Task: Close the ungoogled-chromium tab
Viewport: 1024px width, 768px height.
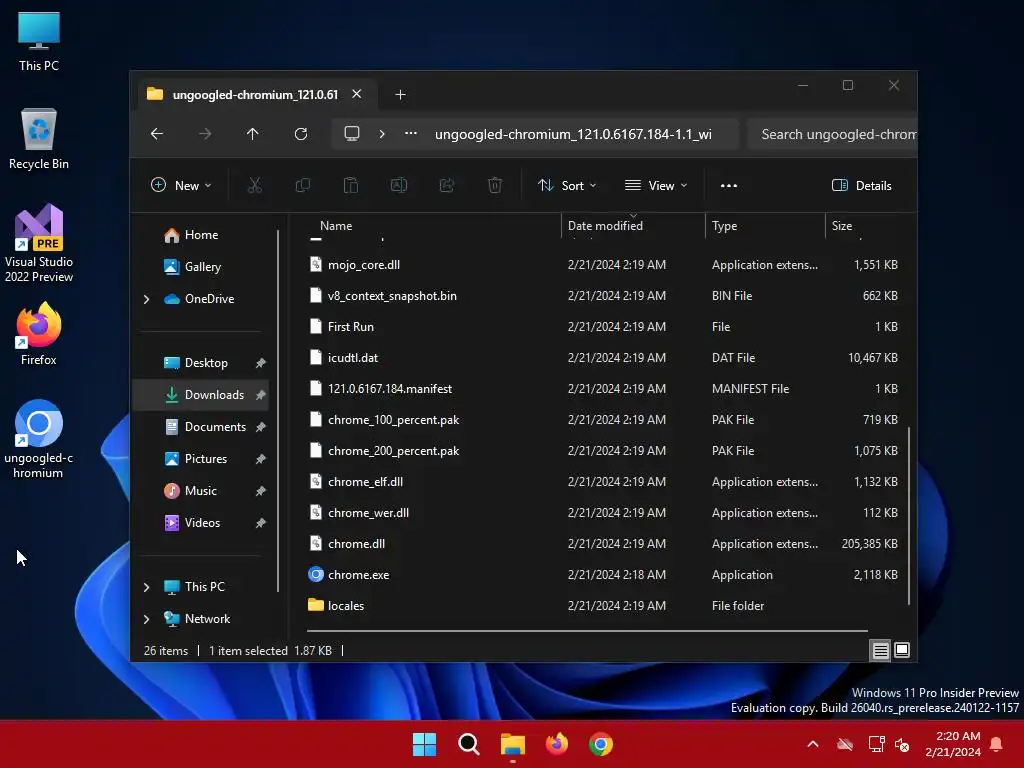Action: [357, 94]
